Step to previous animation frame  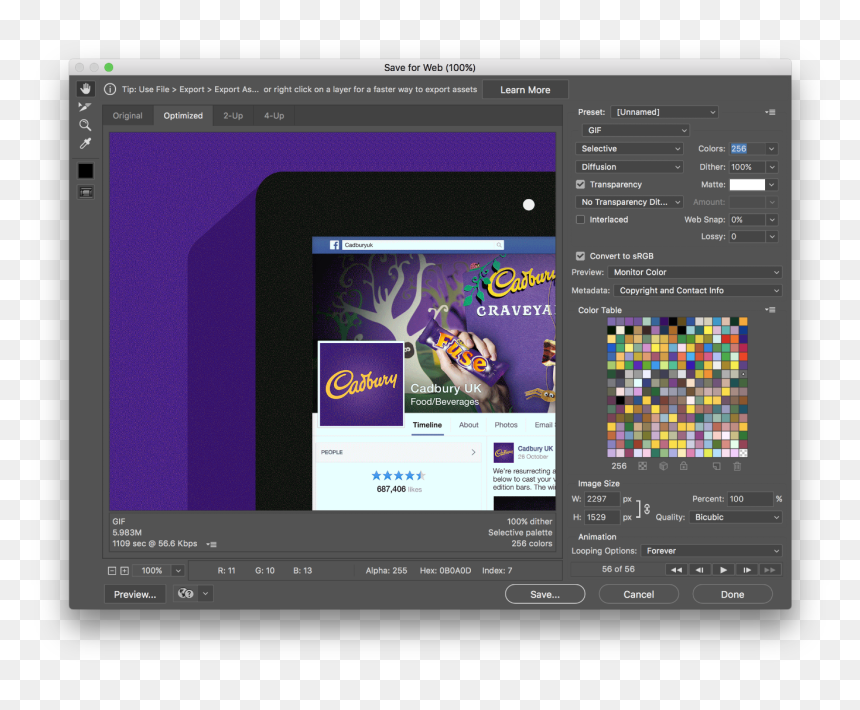point(699,570)
